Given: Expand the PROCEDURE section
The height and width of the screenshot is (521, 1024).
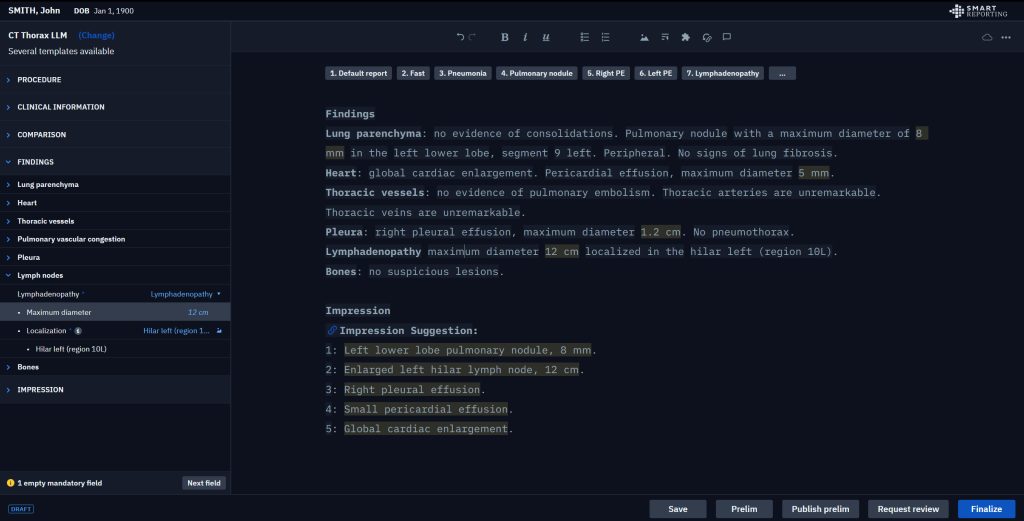Looking at the screenshot, I should pyautogui.click(x=39, y=79).
